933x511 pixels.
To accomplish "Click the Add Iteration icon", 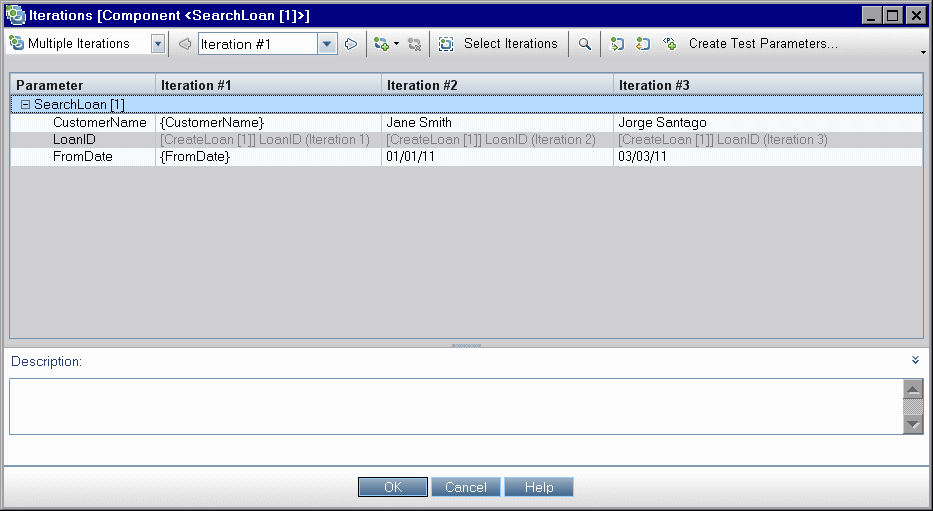I will (380, 44).
